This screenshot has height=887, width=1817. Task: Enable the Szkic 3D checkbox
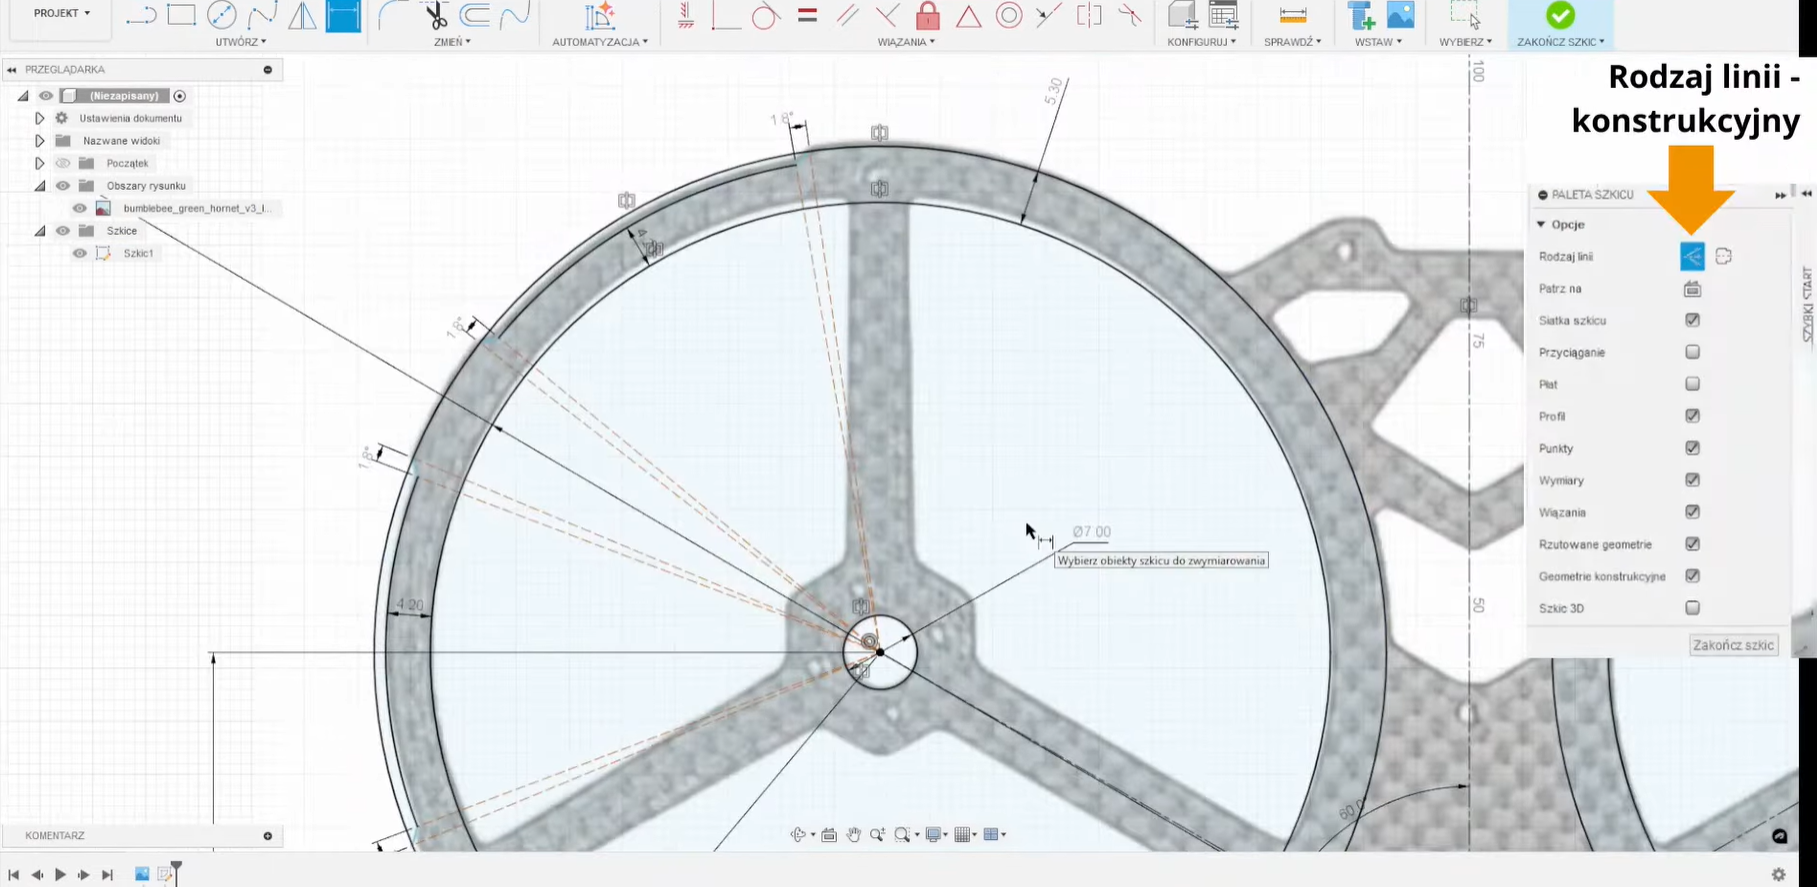coord(1692,608)
